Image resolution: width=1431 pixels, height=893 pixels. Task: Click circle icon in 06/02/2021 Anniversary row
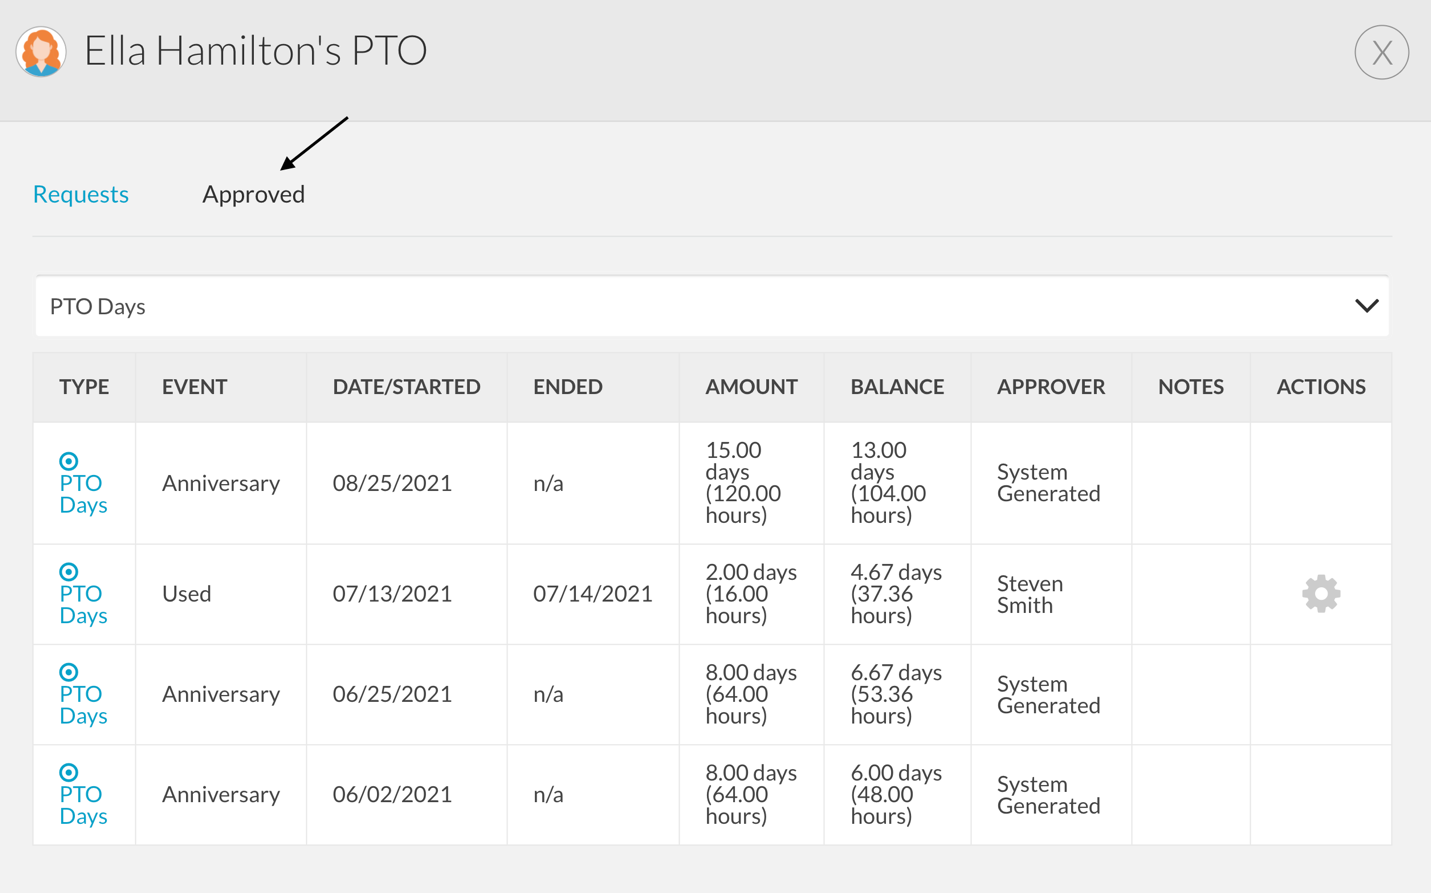(68, 772)
